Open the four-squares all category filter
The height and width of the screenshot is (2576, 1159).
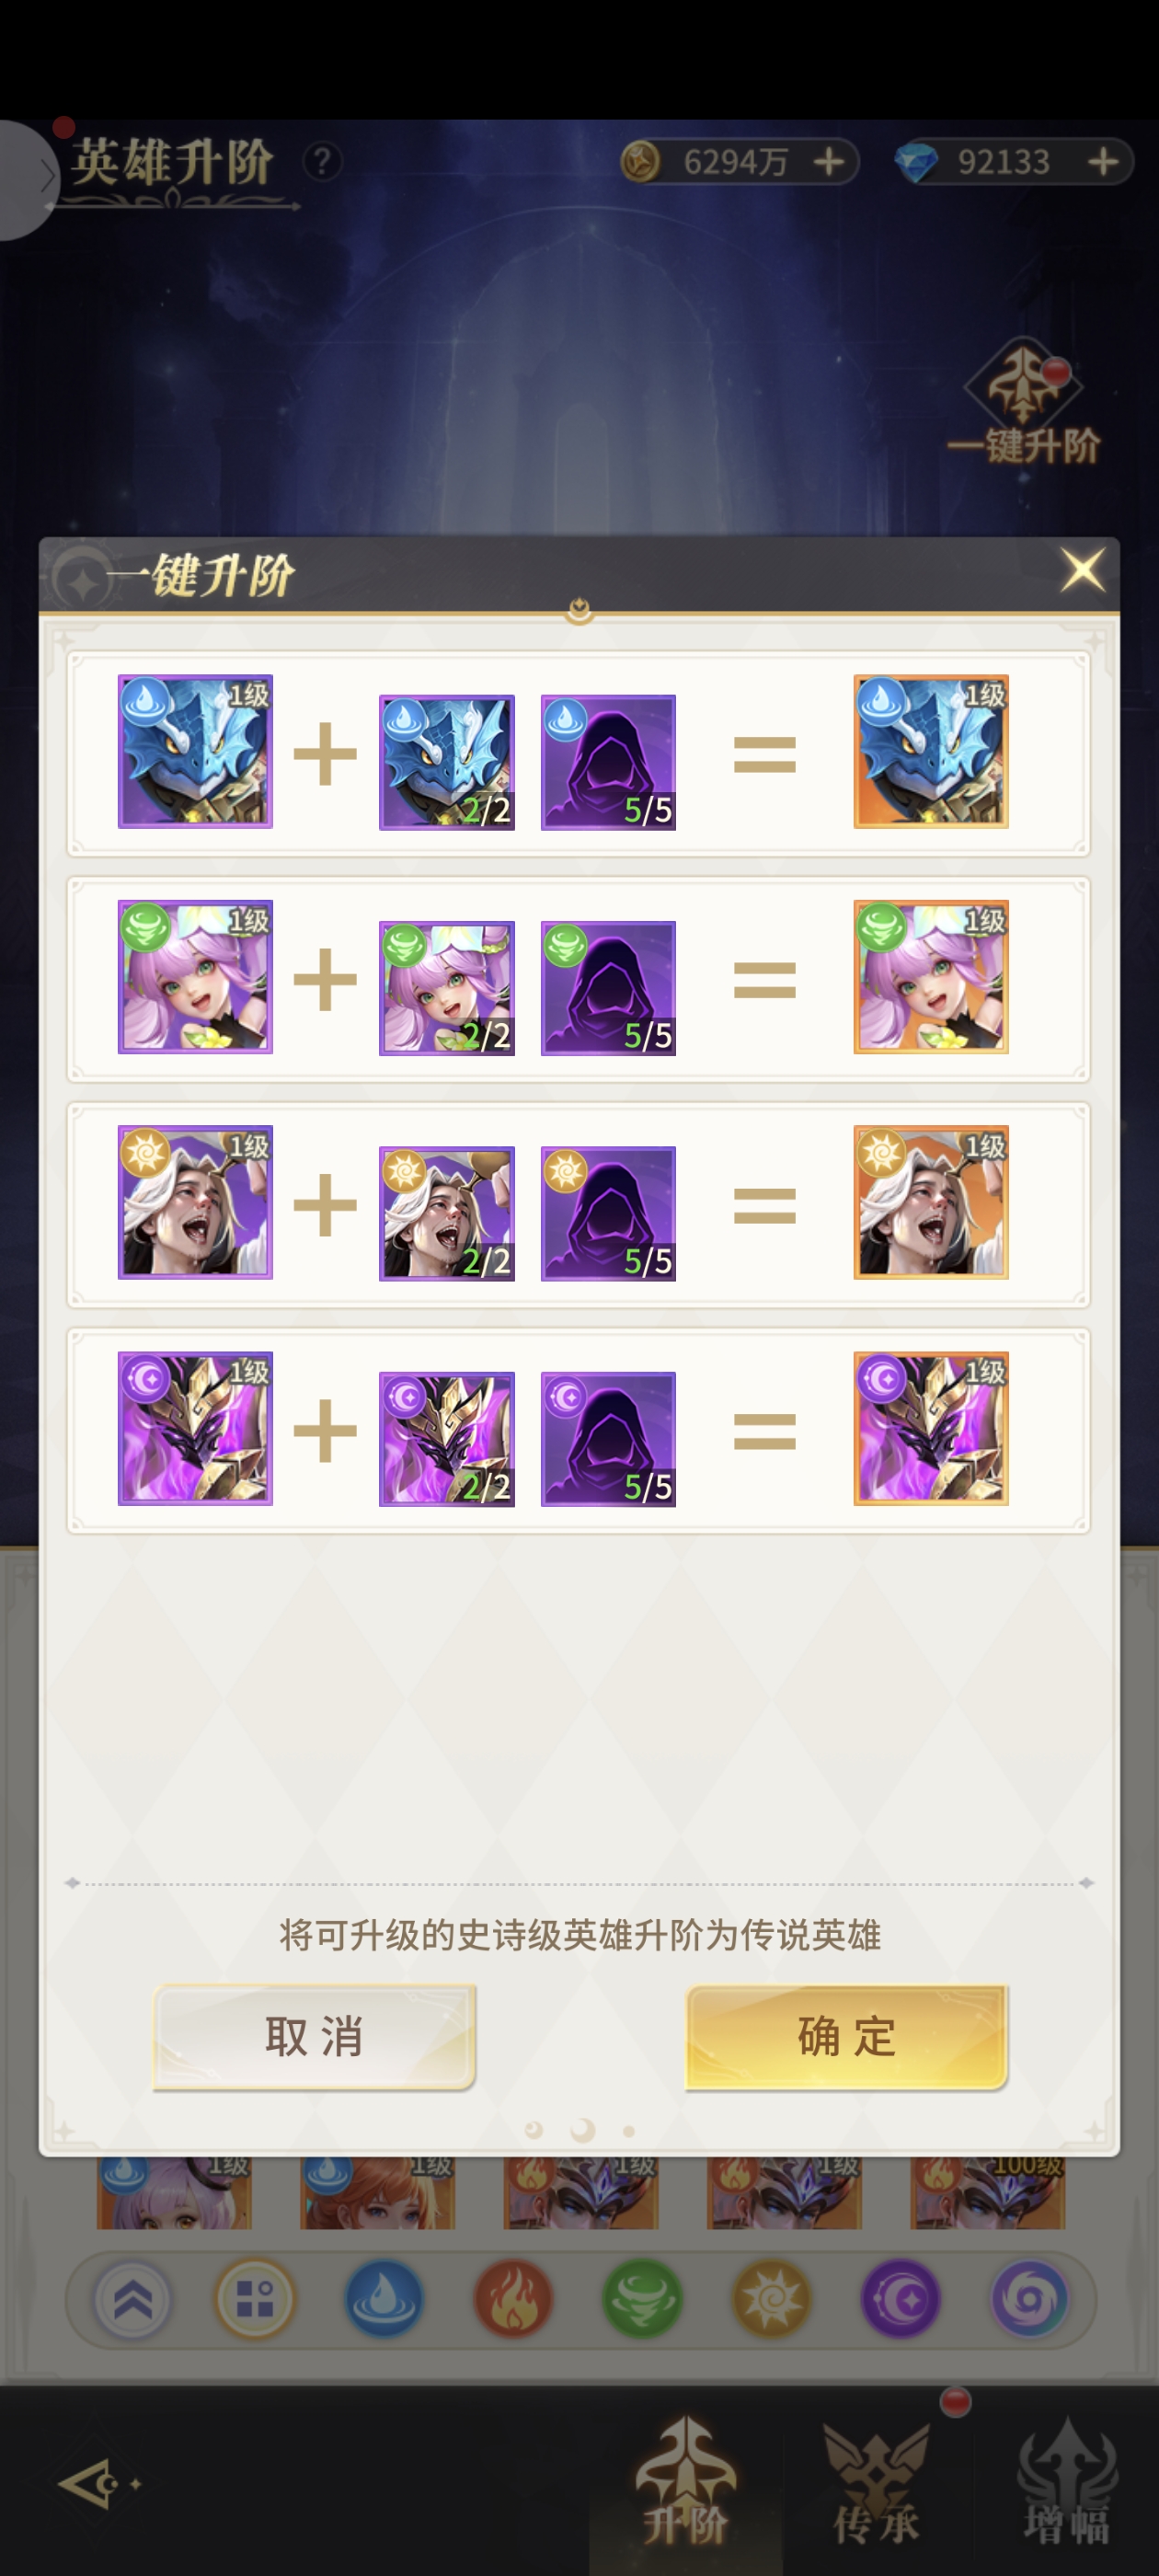click(255, 2299)
